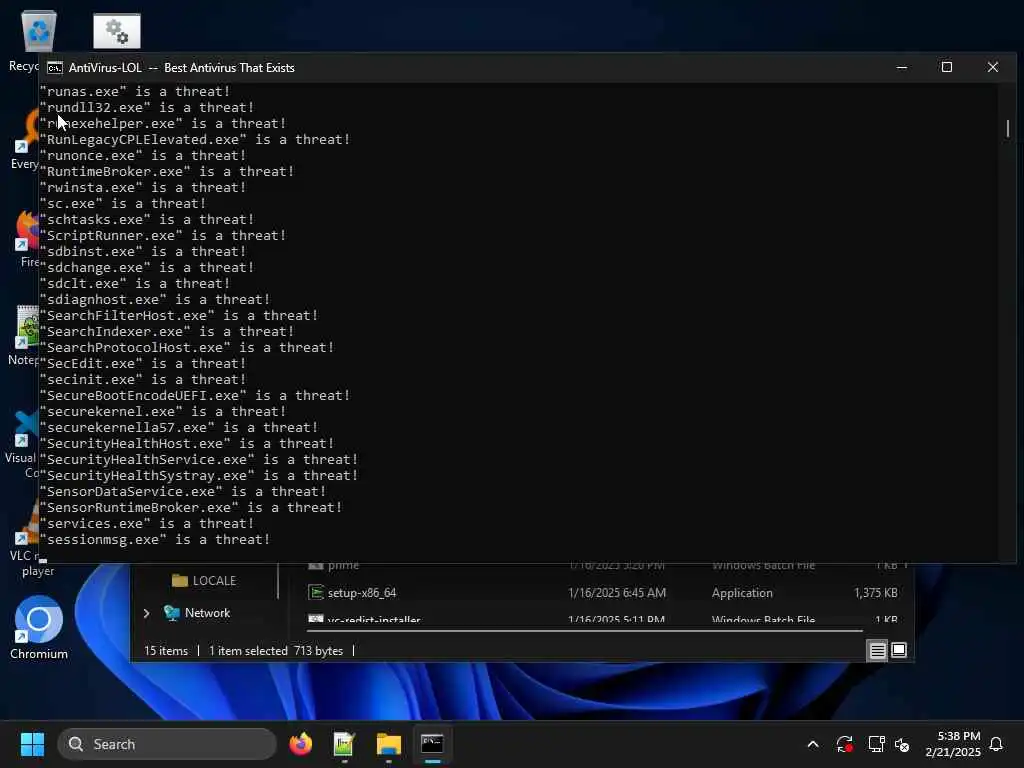Viewport: 1024px width, 768px height.
Task: Open File Explorer from the taskbar
Action: tap(389, 744)
